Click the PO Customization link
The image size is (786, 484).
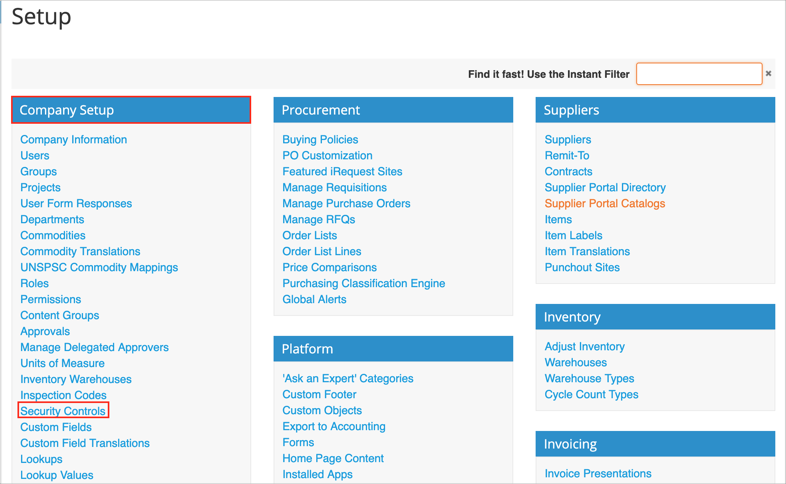(327, 156)
